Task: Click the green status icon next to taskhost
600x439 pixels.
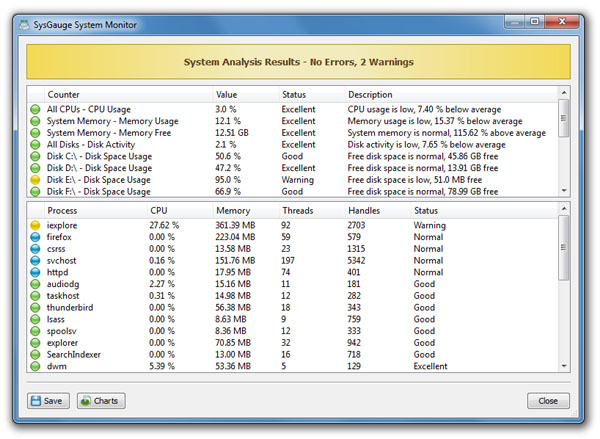Action: pos(35,296)
